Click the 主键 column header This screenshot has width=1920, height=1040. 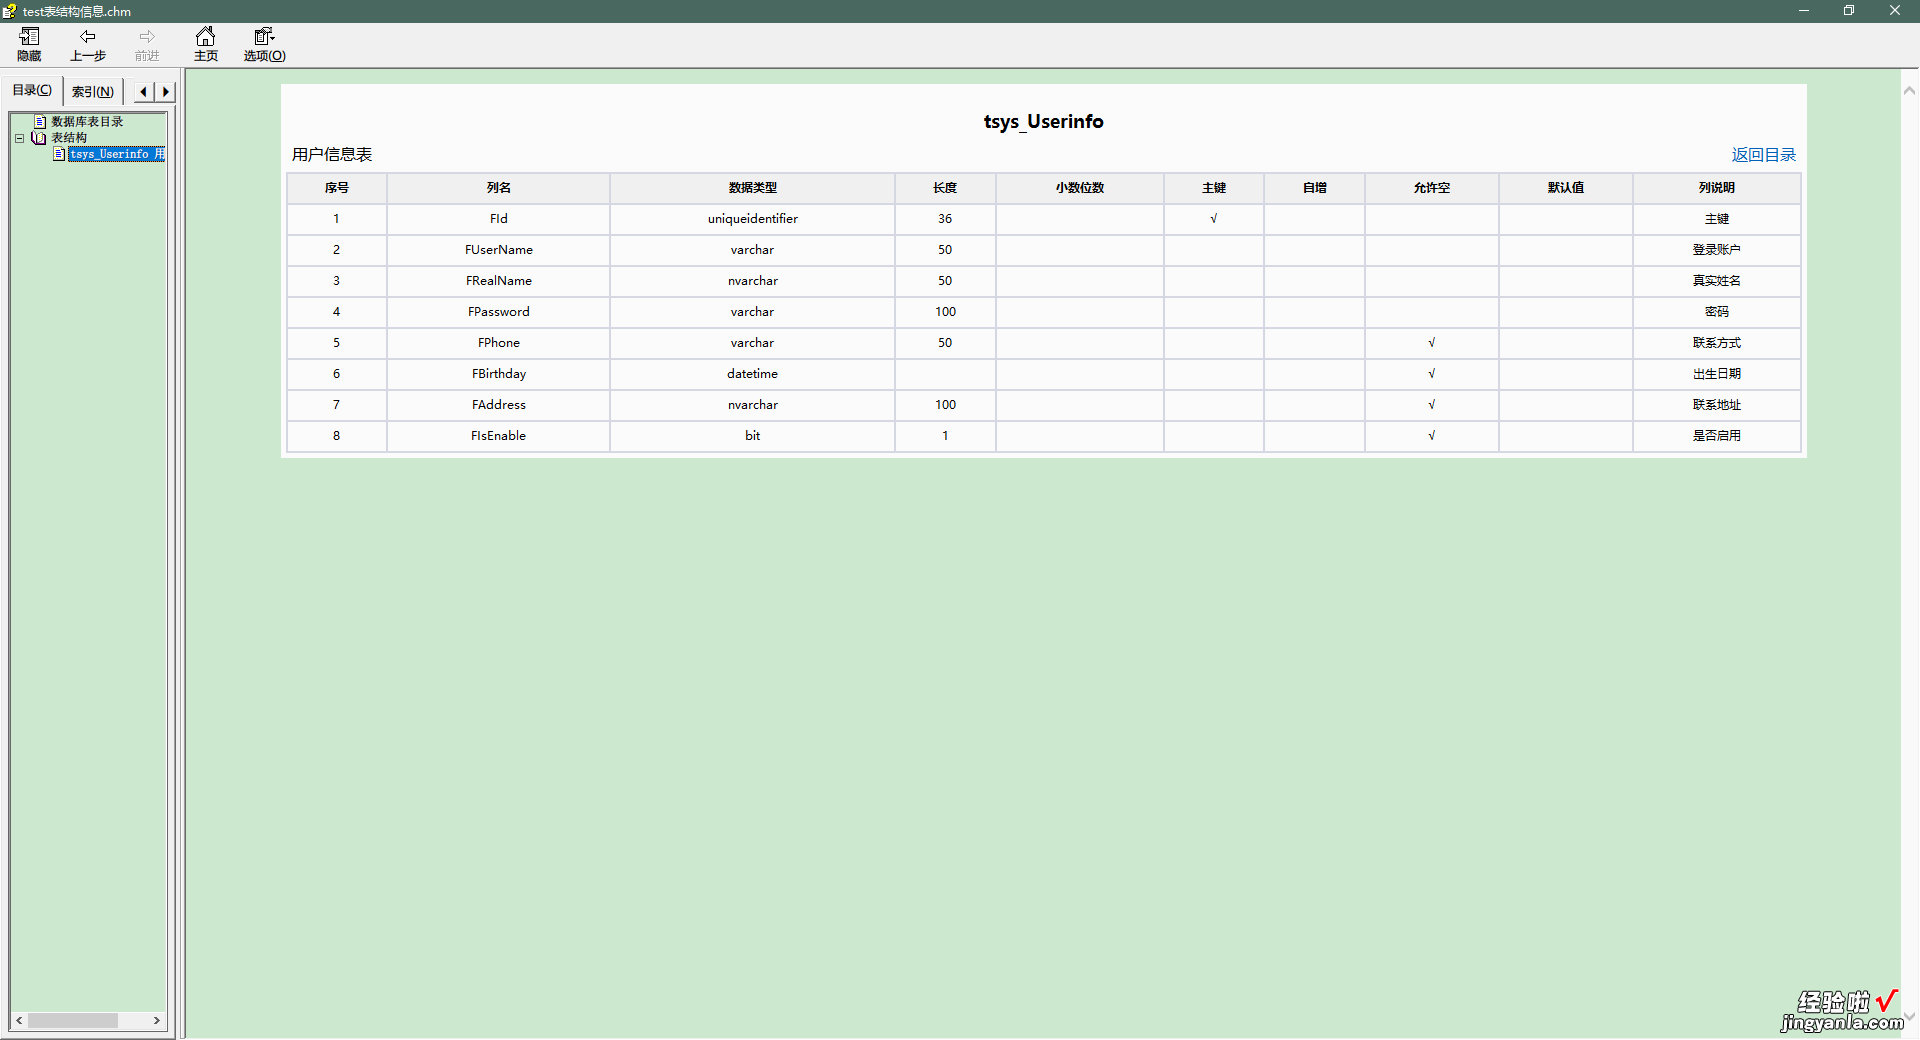point(1214,188)
